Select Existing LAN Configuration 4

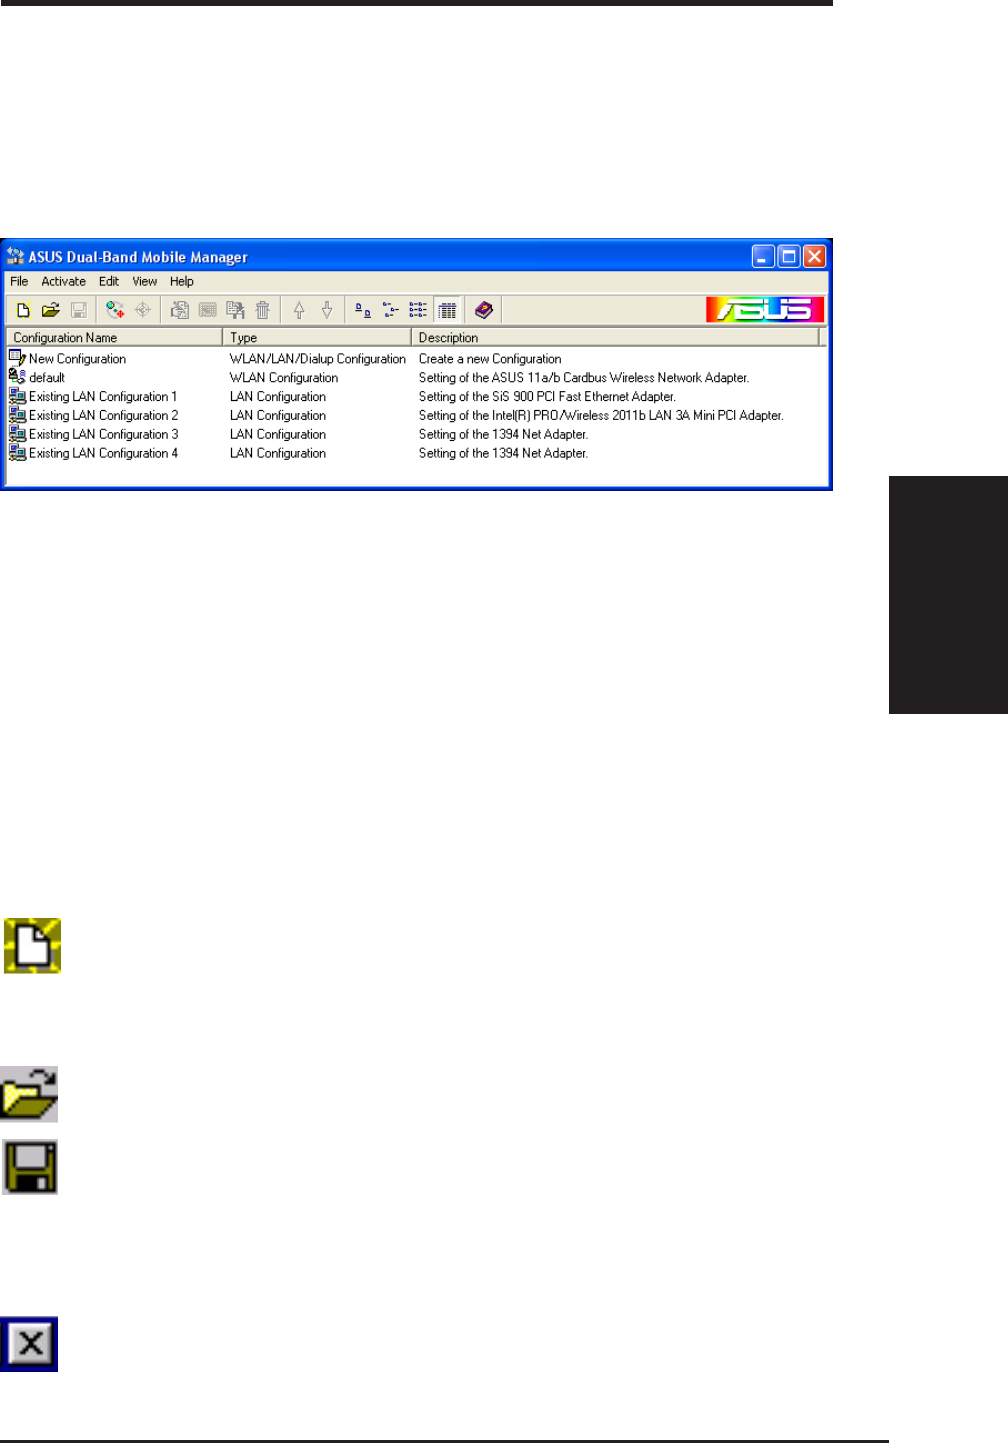tap(94, 453)
